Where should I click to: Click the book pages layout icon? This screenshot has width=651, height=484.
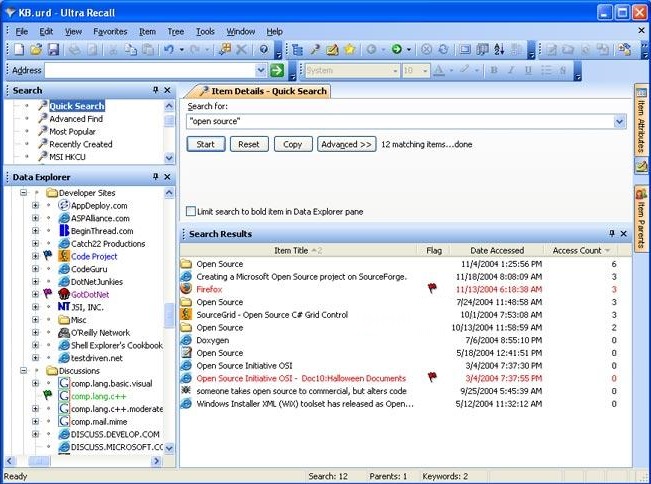click(482, 50)
